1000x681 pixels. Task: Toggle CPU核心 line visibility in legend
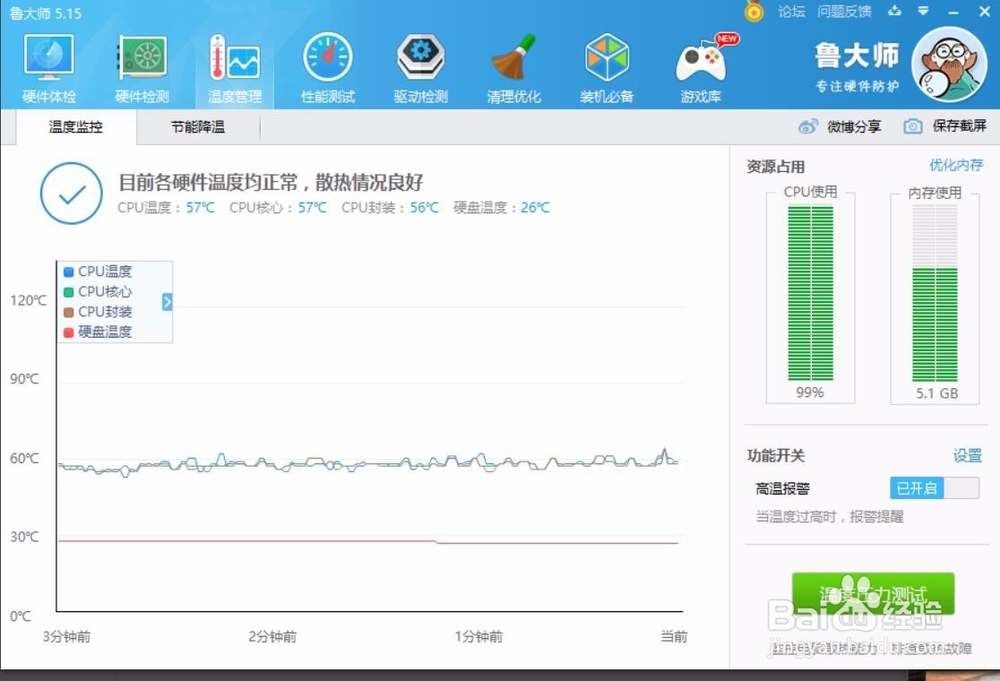click(101, 291)
